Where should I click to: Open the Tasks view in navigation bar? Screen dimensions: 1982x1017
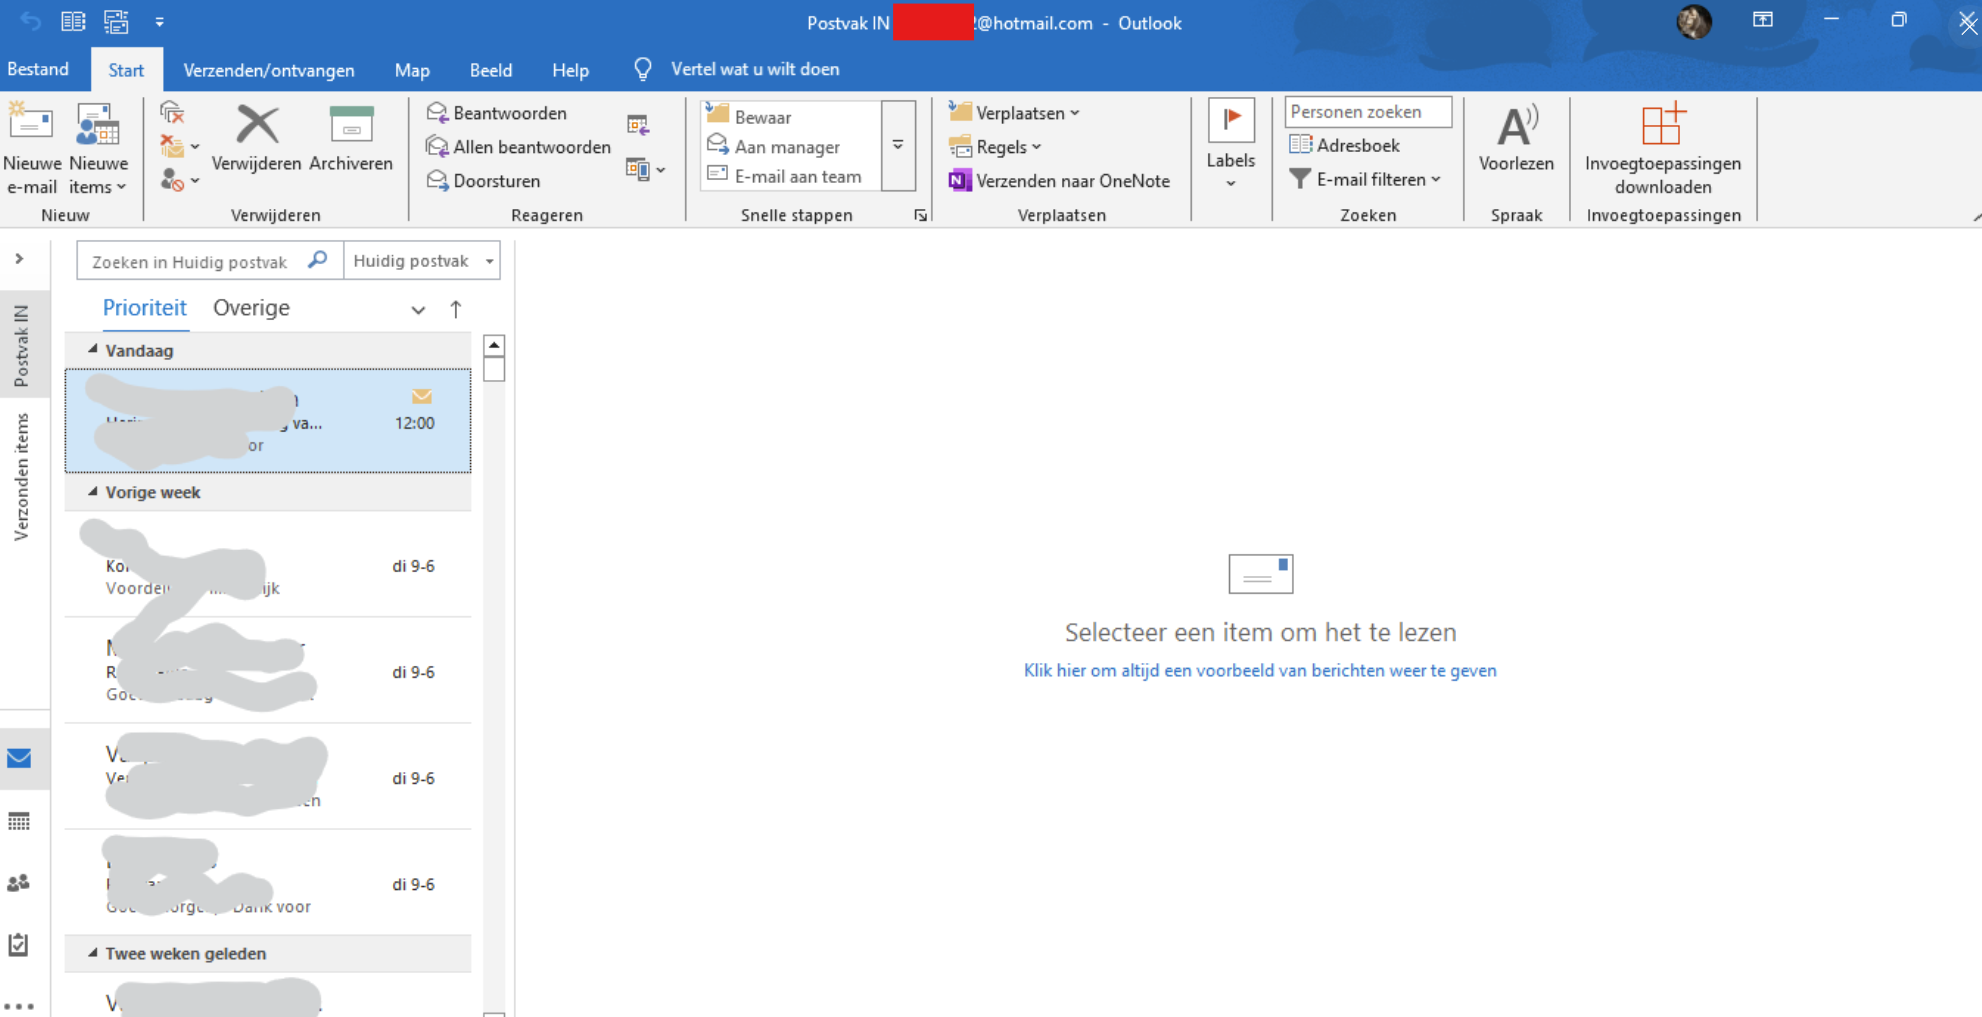coord(19,945)
